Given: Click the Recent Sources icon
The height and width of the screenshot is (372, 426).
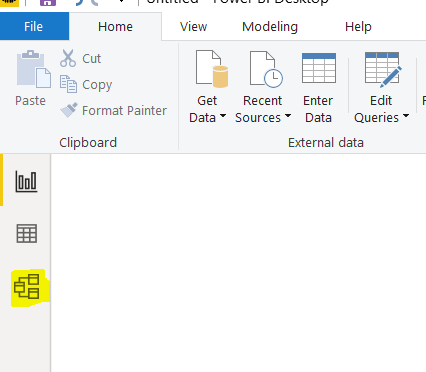Looking at the screenshot, I should pyautogui.click(x=266, y=69).
